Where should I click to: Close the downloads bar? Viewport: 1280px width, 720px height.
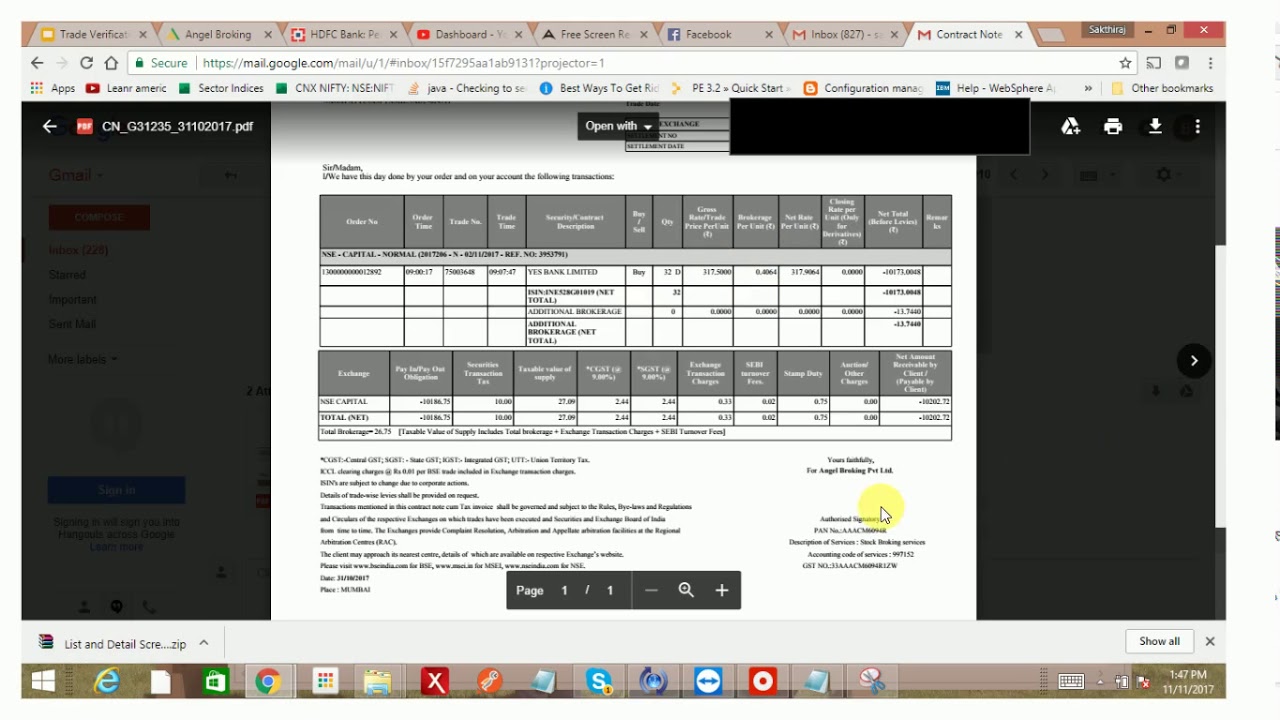pyautogui.click(x=1210, y=641)
